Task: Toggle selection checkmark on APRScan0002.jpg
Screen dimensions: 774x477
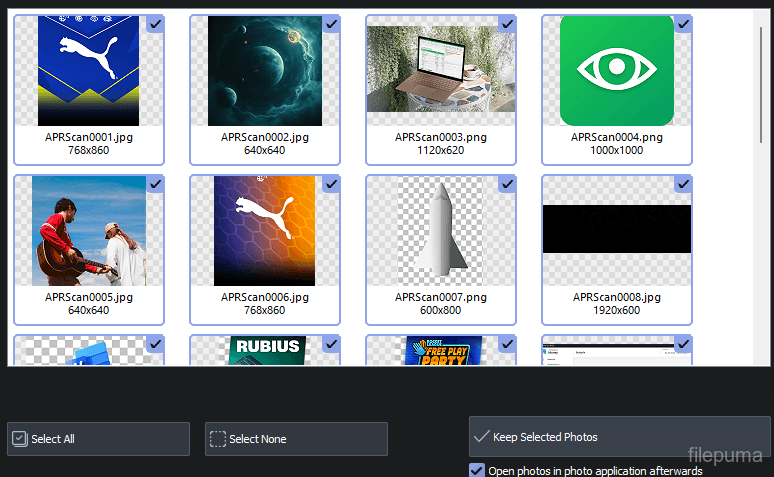Action: pyautogui.click(x=331, y=24)
